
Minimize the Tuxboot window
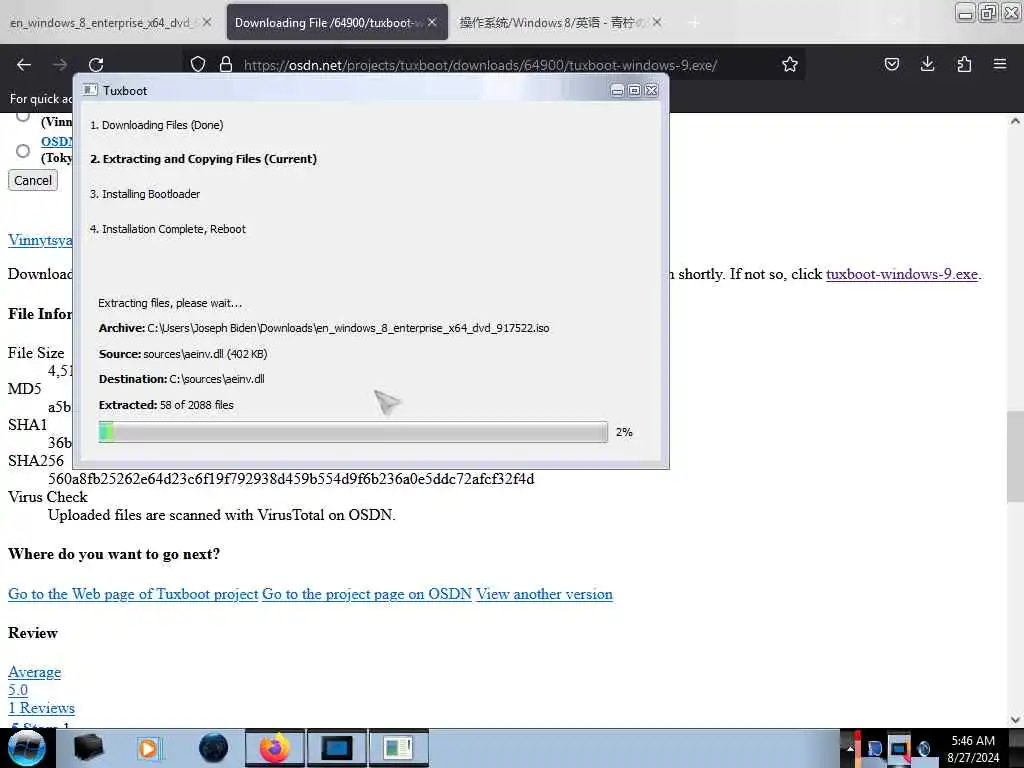point(617,90)
